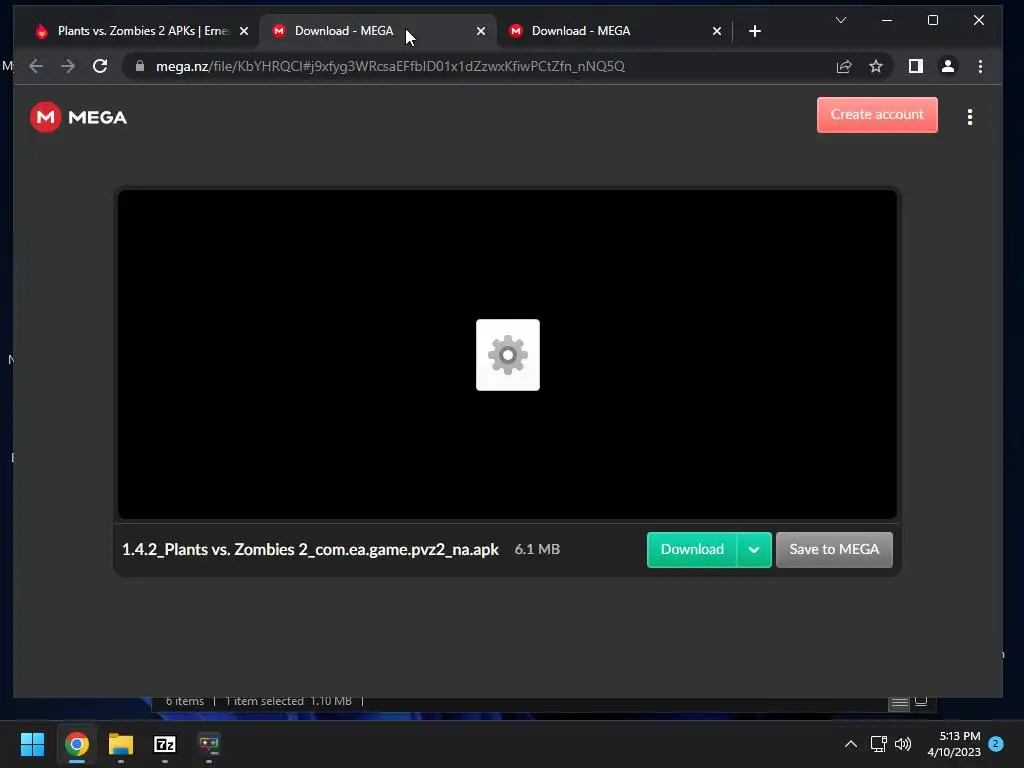Click the MEGA logo
Viewport: 1024px width, 768px height.
click(x=78, y=118)
